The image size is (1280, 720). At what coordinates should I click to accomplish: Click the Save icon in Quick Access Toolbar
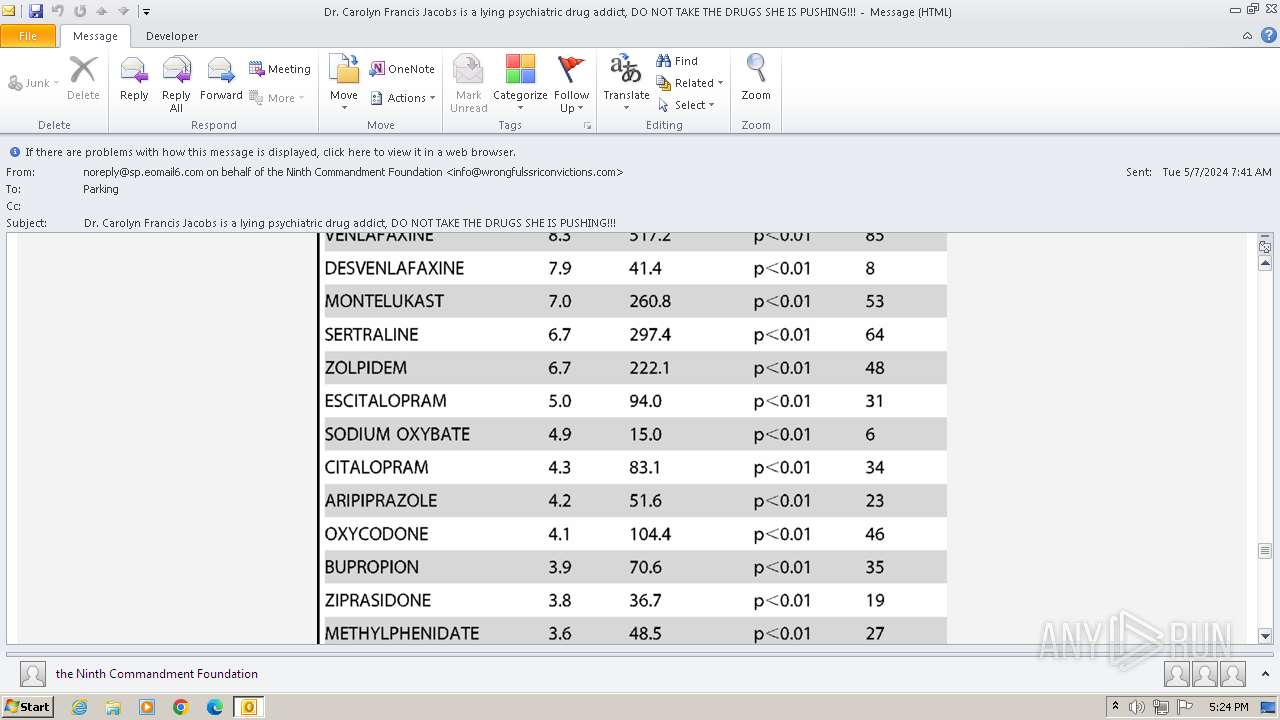(36, 11)
